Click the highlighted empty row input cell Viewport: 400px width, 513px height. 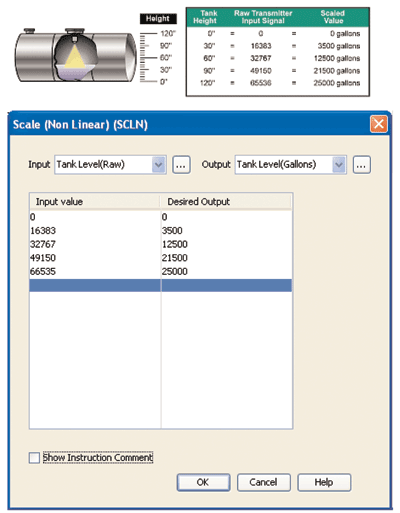tap(95, 286)
